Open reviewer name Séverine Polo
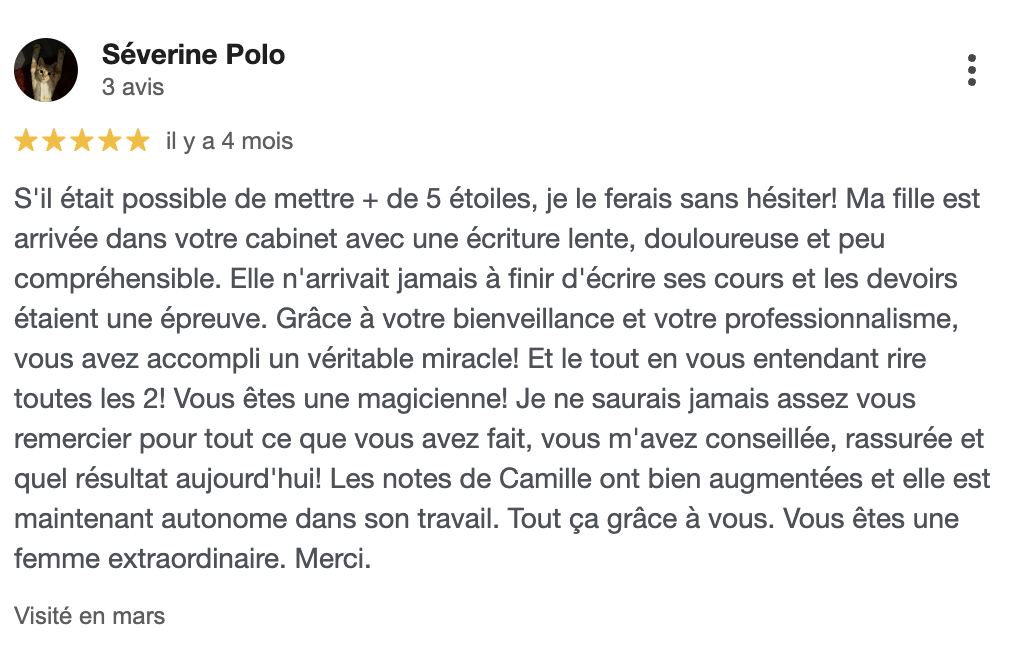Image resolution: width=1018 pixels, height=656 pixels. coord(193,55)
